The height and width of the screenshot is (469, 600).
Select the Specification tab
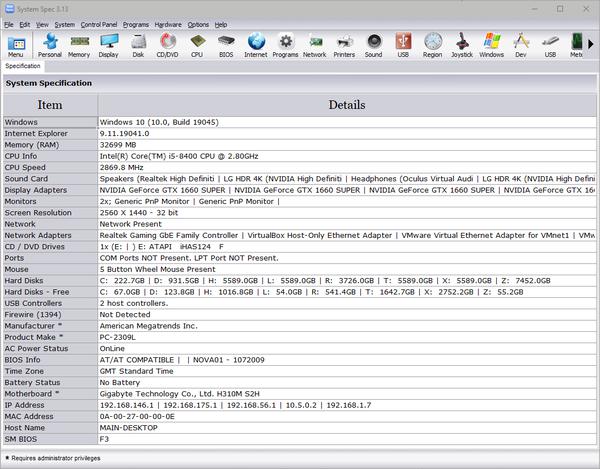point(23,66)
